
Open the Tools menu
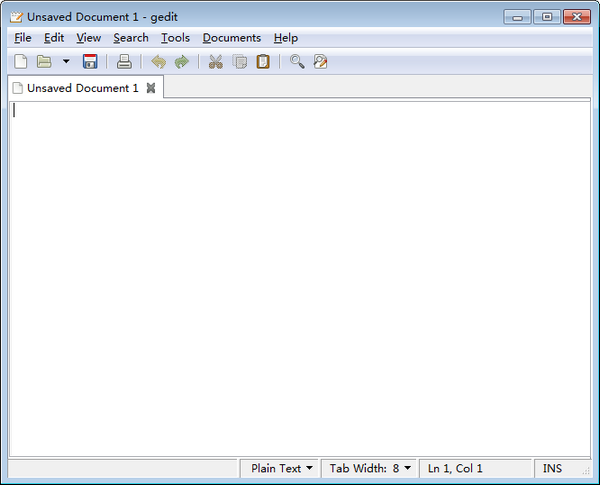175,38
